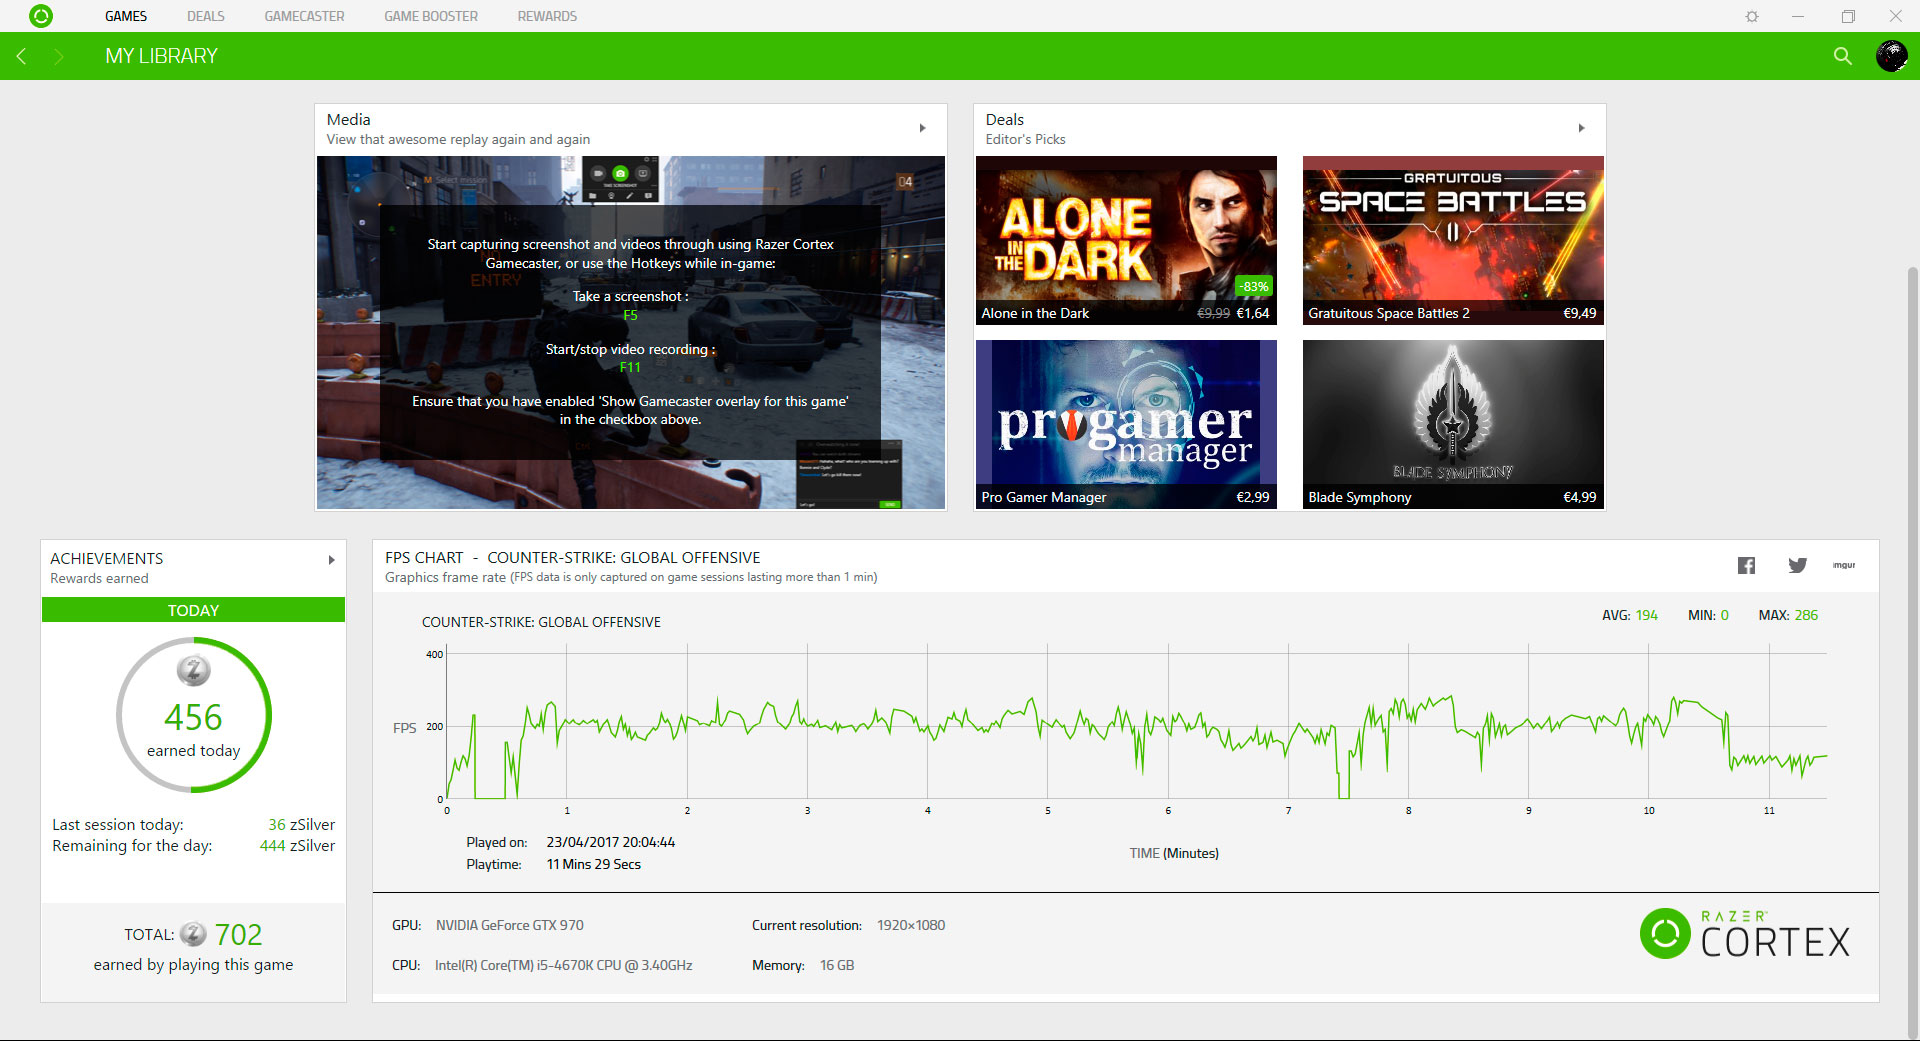Viewport: 1920px width, 1041px height.
Task: Go to the Rewards tab
Action: [547, 16]
